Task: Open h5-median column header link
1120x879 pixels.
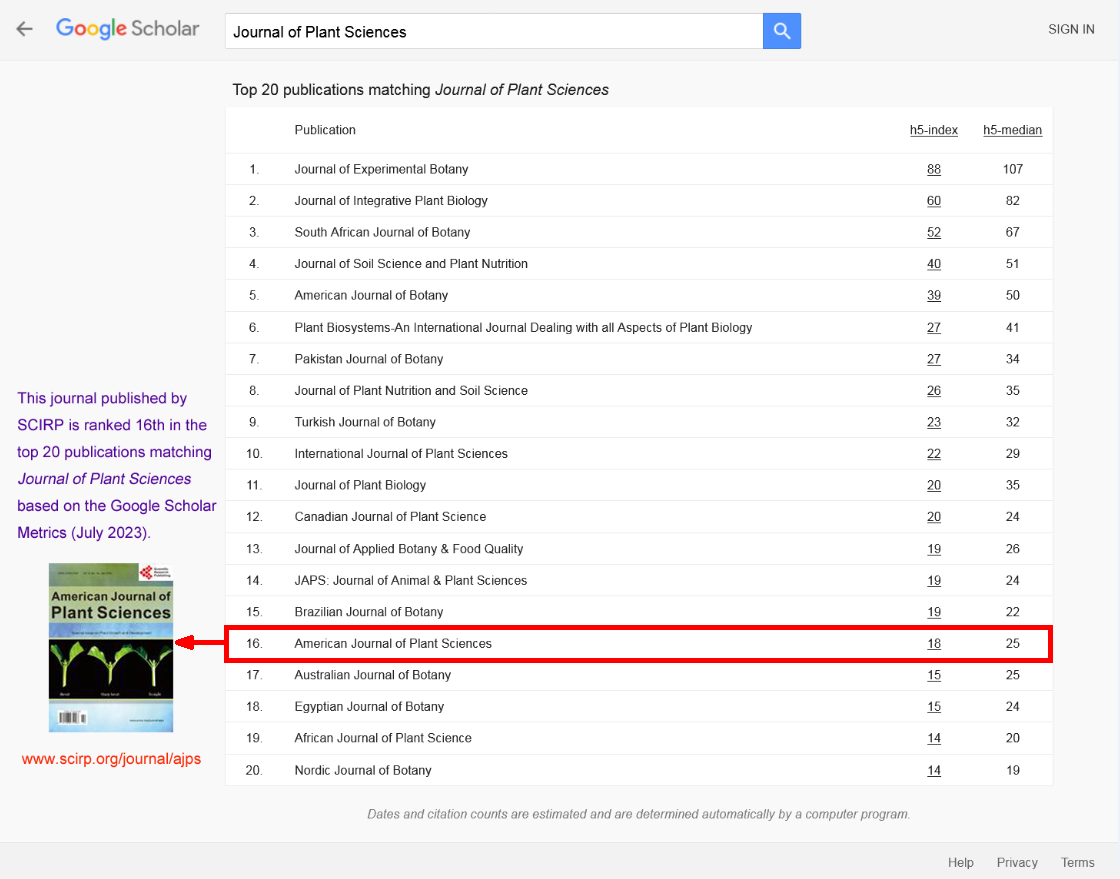Action: click(1012, 130)
